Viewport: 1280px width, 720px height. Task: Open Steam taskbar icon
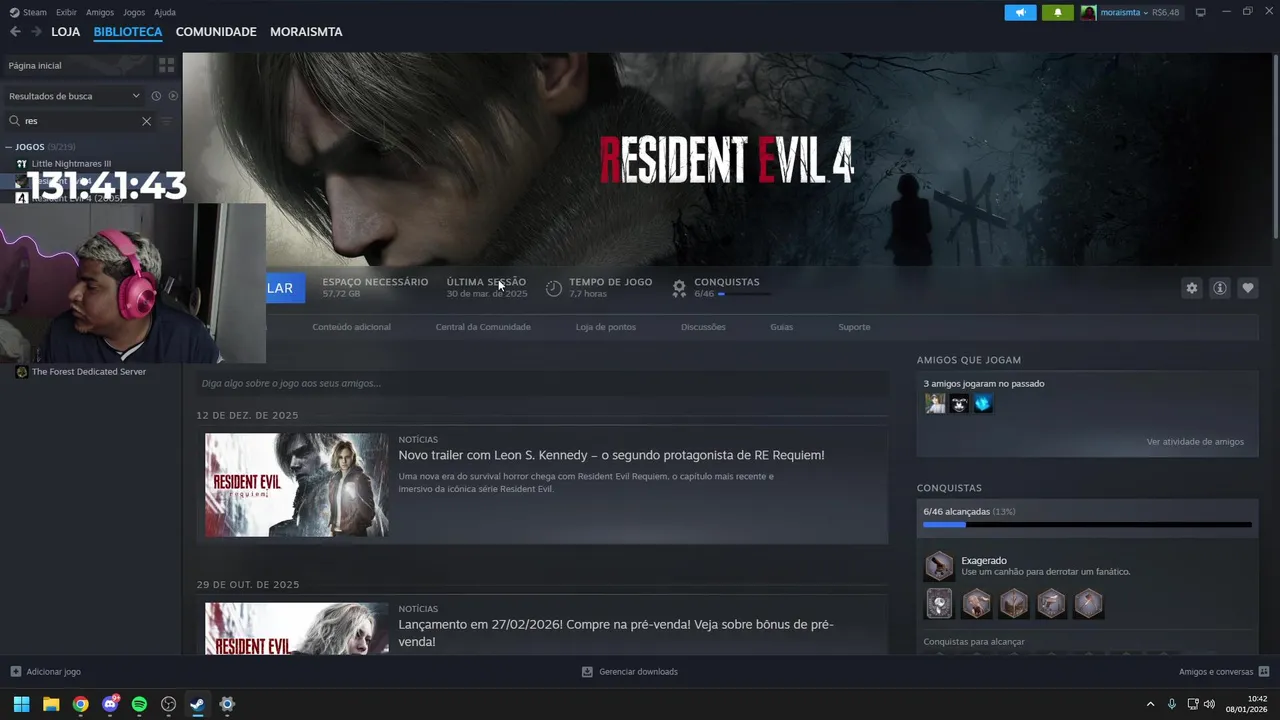(197, 704)
